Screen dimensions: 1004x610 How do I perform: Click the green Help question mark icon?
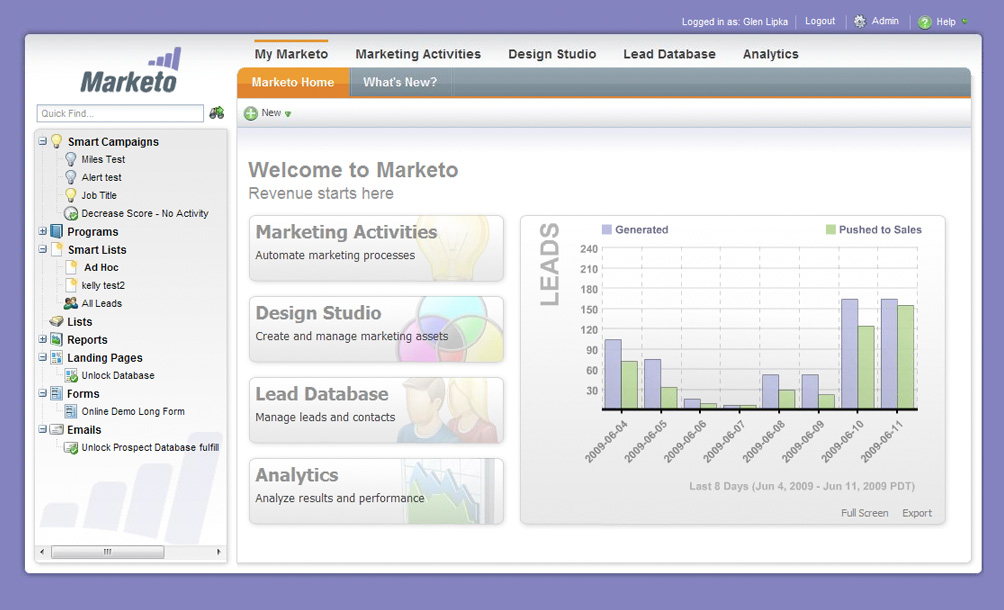[925, 22]
